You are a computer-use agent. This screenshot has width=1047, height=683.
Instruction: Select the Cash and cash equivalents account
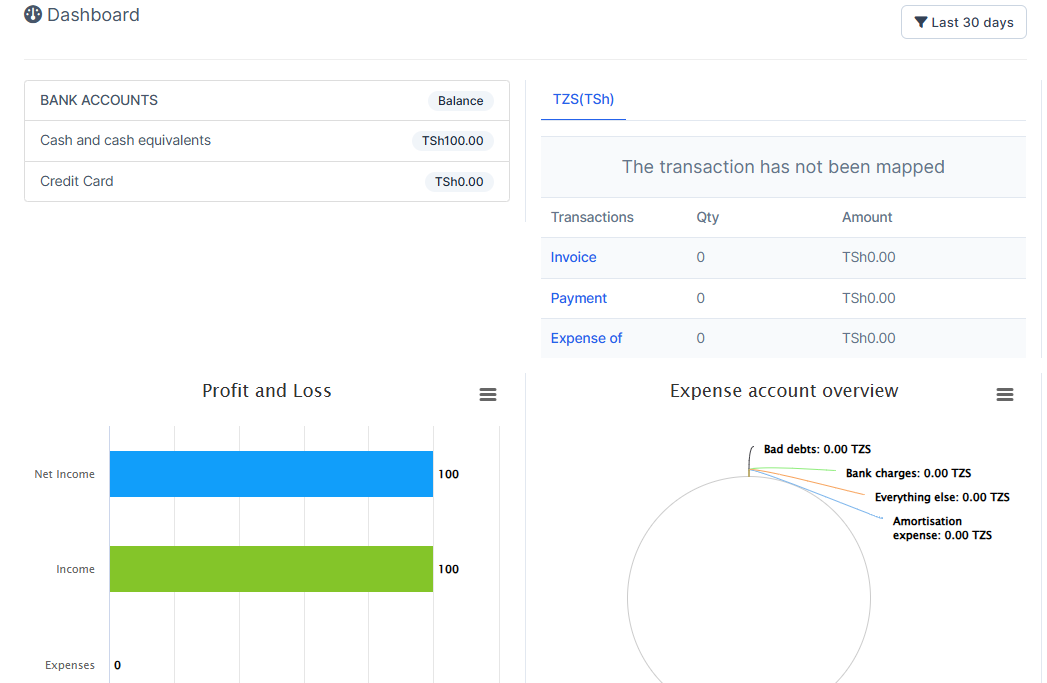125,141
